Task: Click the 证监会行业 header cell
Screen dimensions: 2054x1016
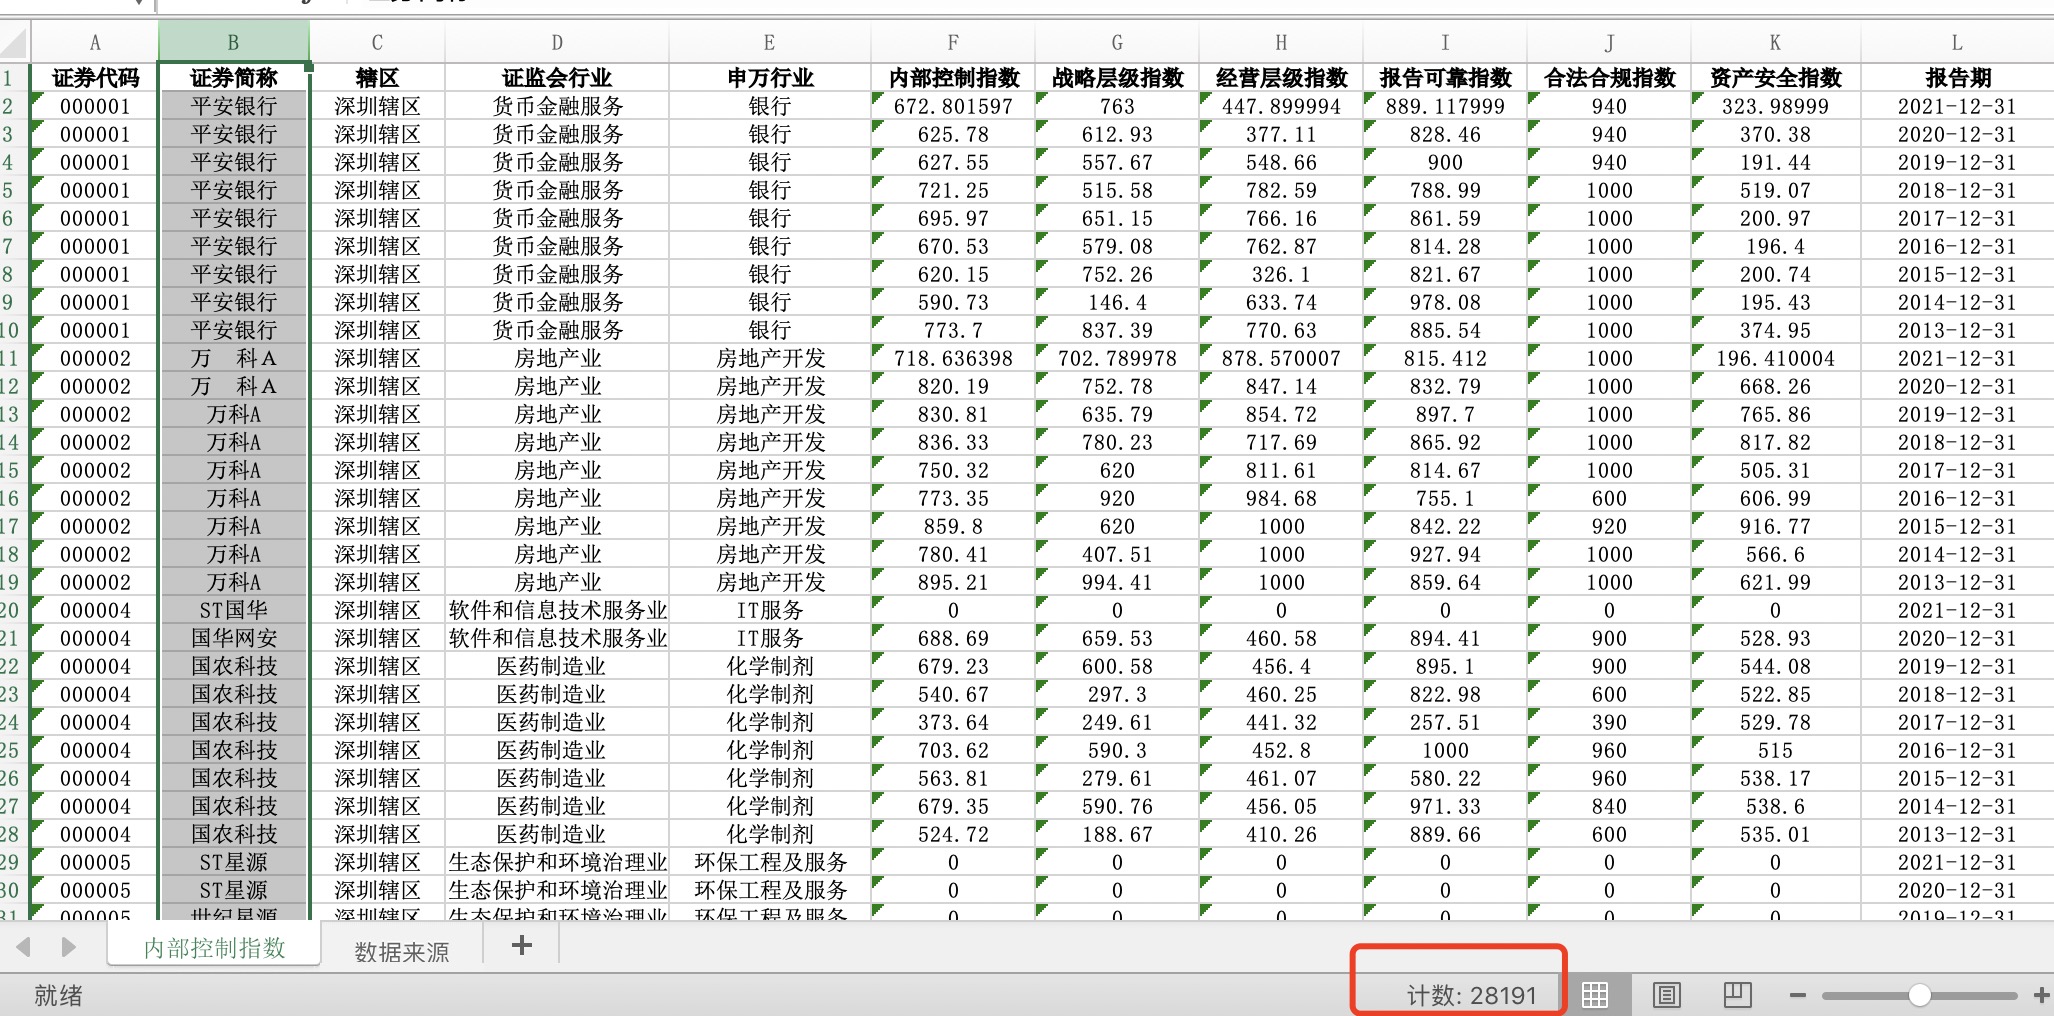Action: click(557, 78)
